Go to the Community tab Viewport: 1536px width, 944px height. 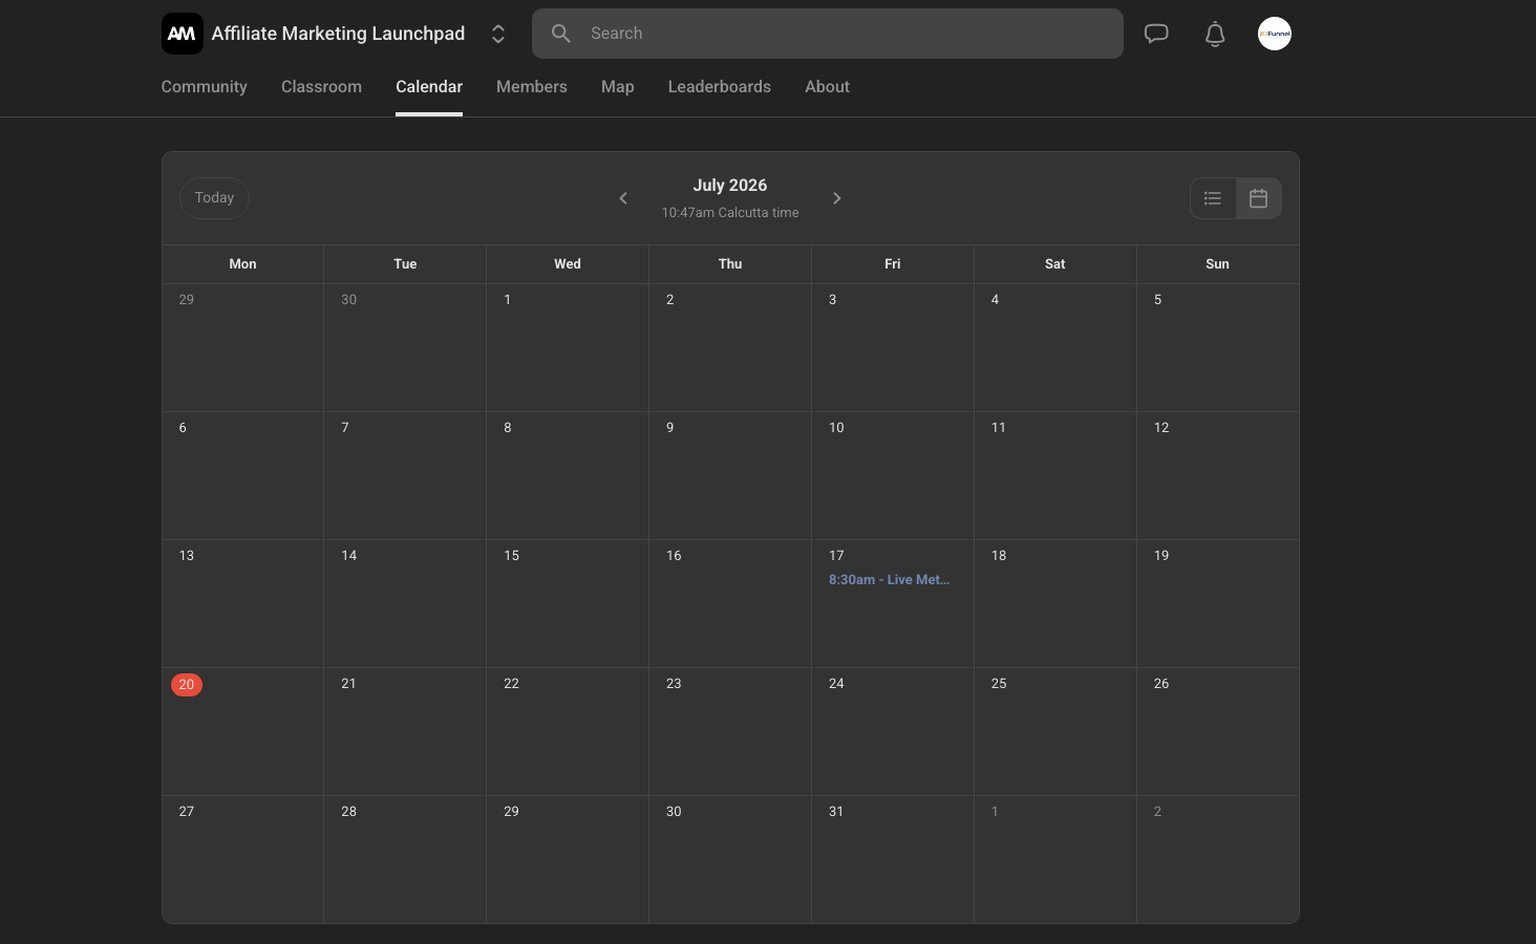click(204, 87)
